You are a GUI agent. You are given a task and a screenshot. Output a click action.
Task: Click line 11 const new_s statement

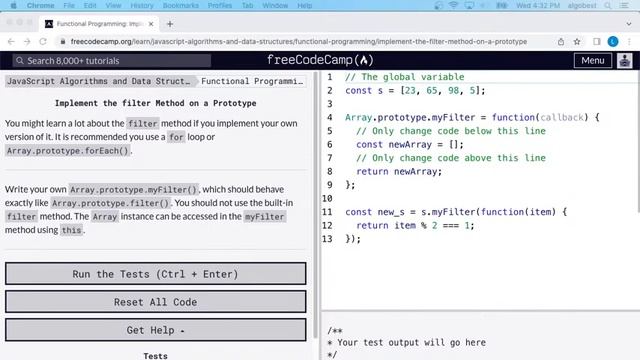[456, 212]
